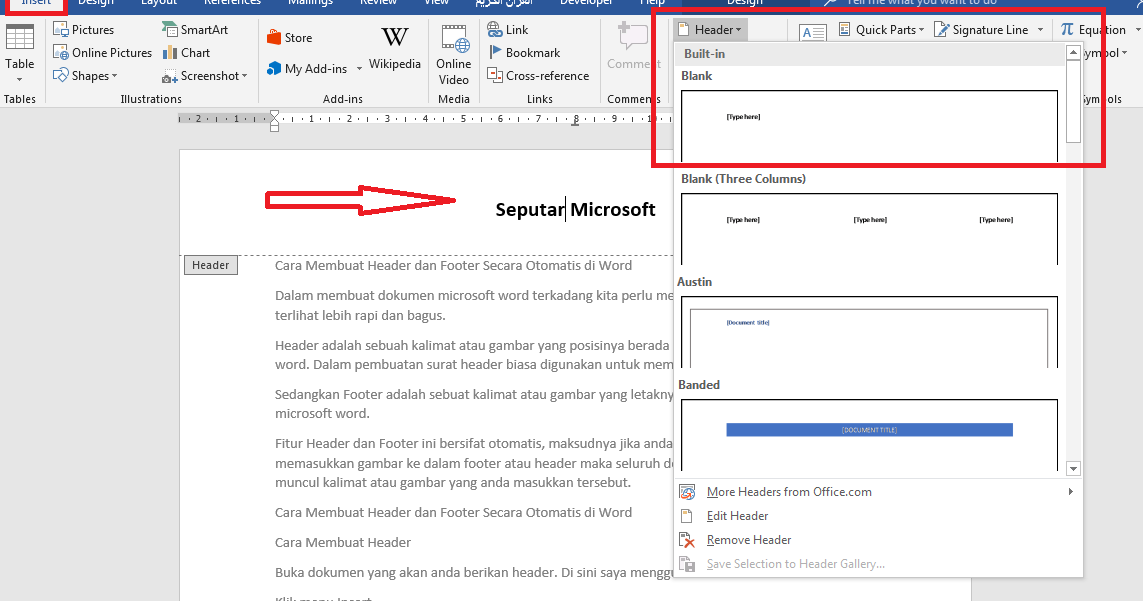The height and width of the screenshot is (601, 1143).
Task: Expand the Signature Line dropdown arrow
Action: 1040,30
